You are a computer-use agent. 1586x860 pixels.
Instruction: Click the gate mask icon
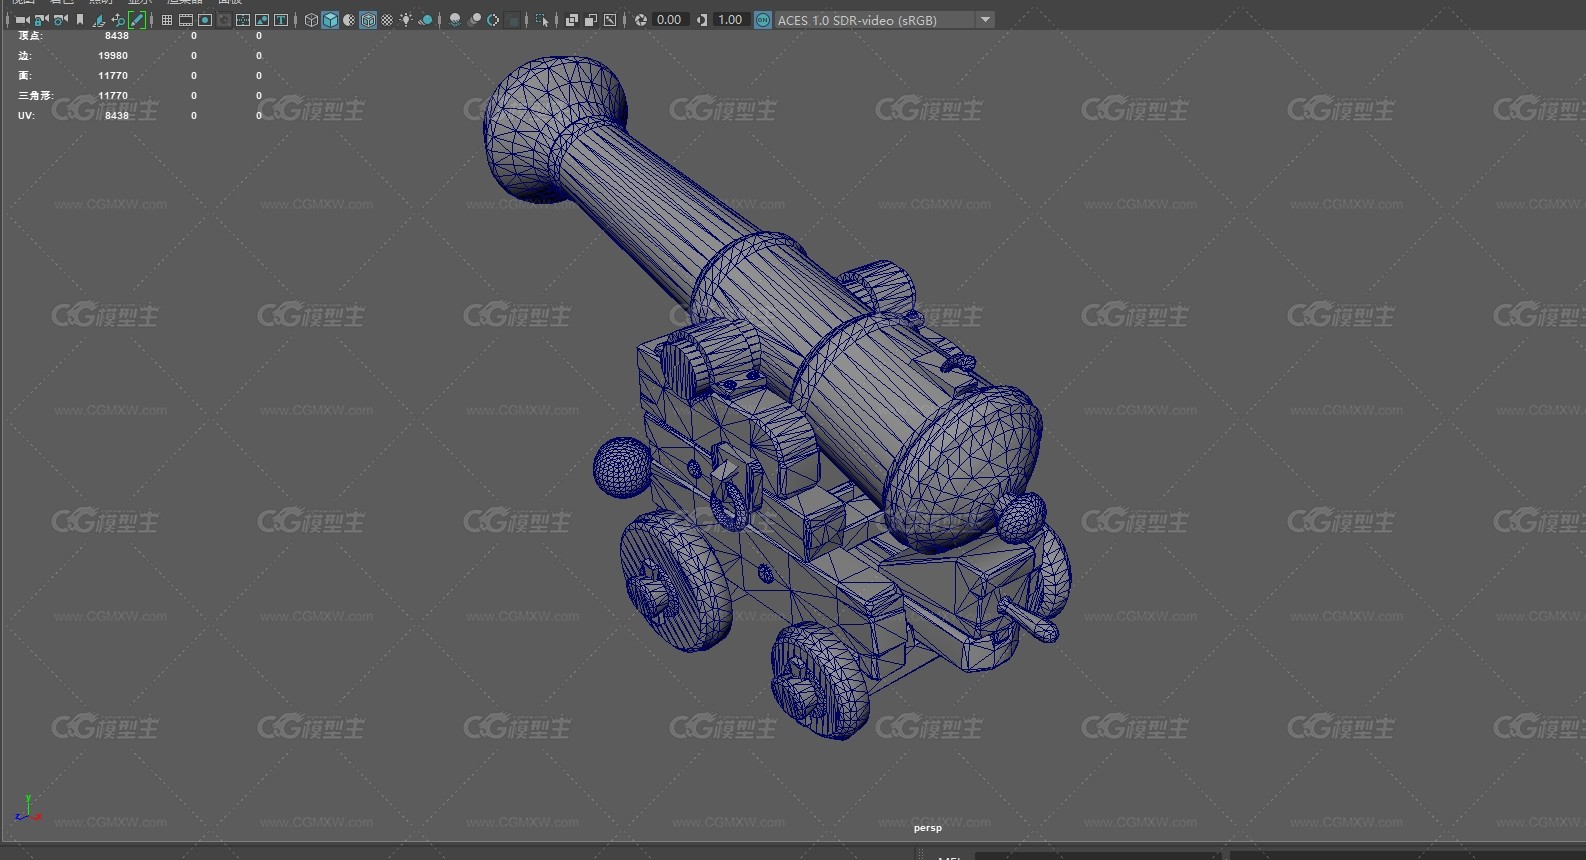click(x=224, y=20)
